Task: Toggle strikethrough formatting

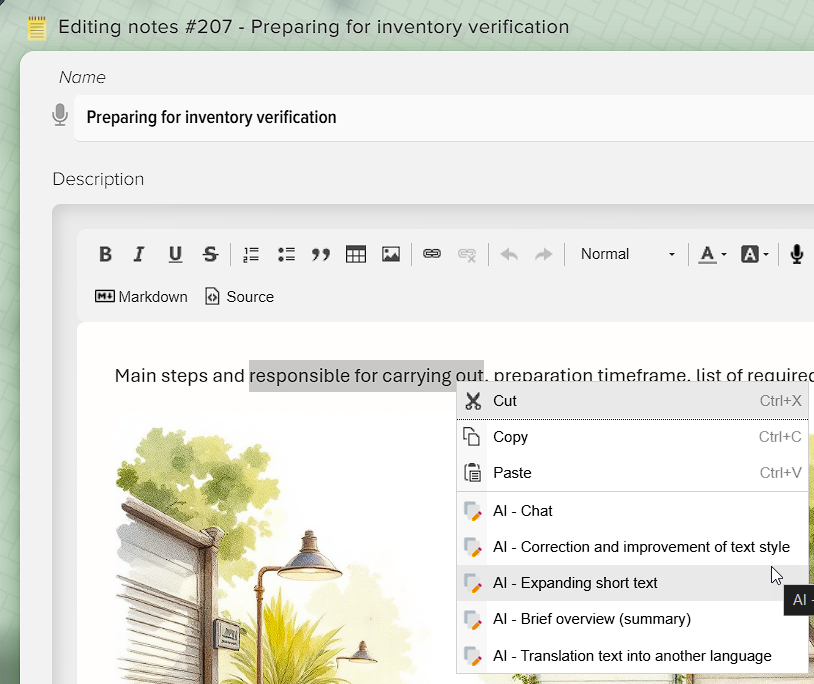Action: pos(210,254)
